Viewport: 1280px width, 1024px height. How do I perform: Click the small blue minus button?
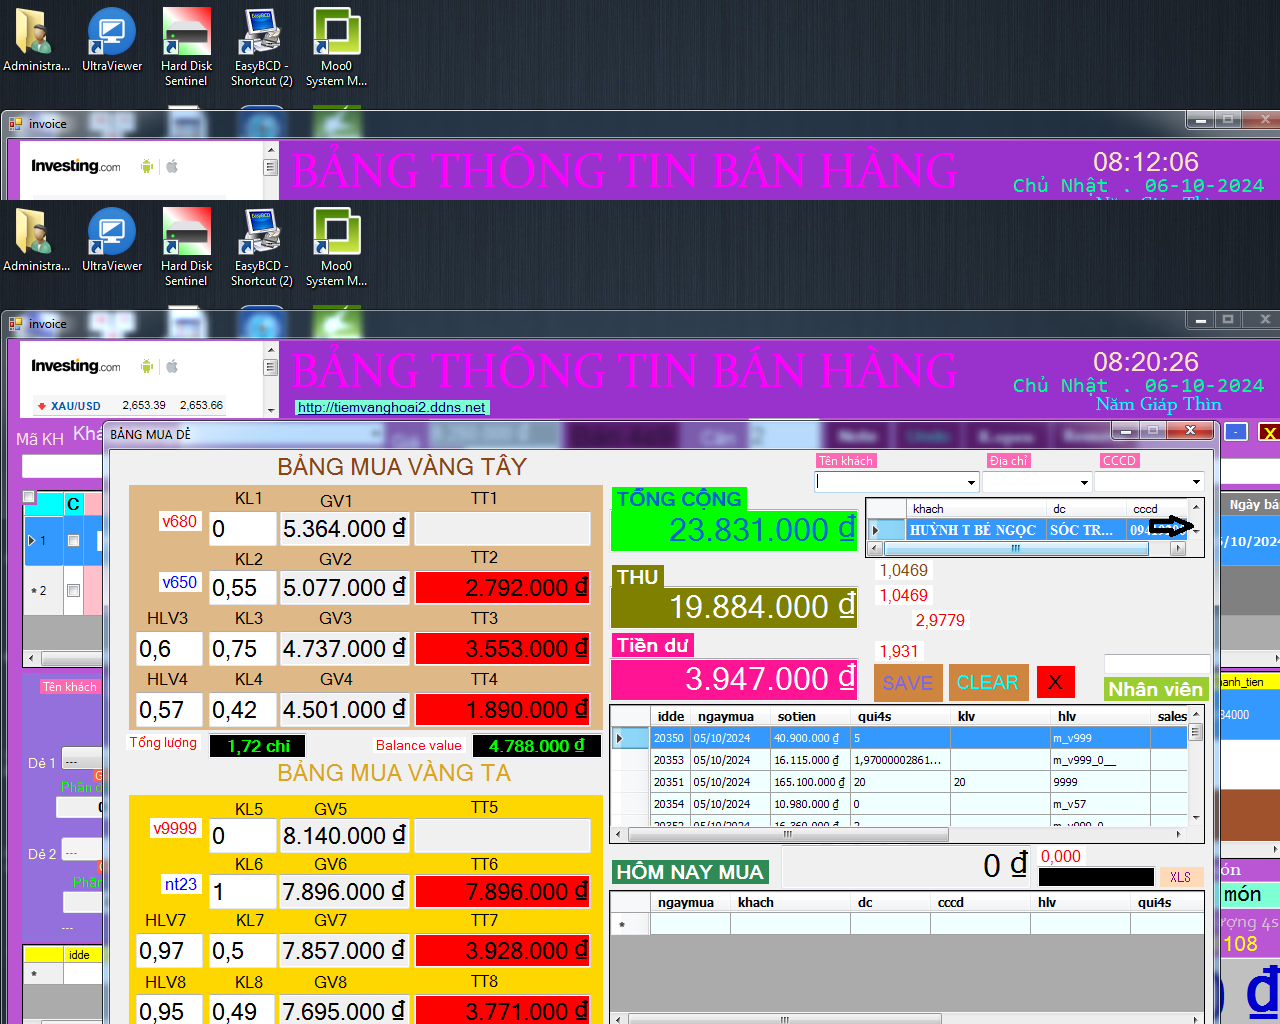point(1237,432)
